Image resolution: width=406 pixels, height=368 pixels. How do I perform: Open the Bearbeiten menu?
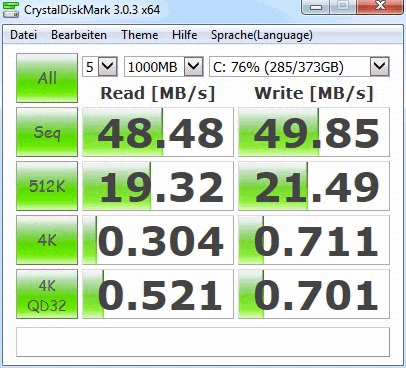(x=79, y=35)
